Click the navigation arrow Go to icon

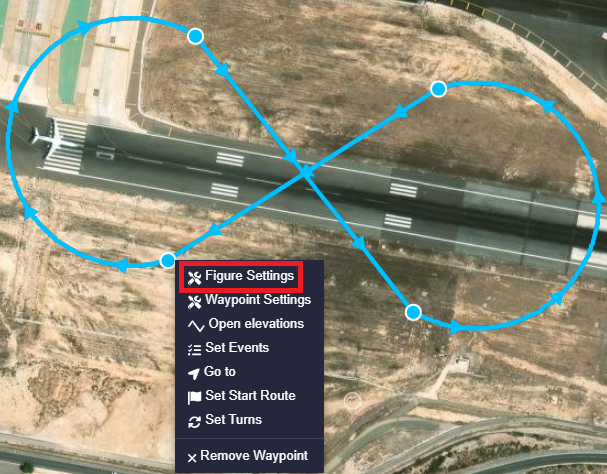pos(194,373)
